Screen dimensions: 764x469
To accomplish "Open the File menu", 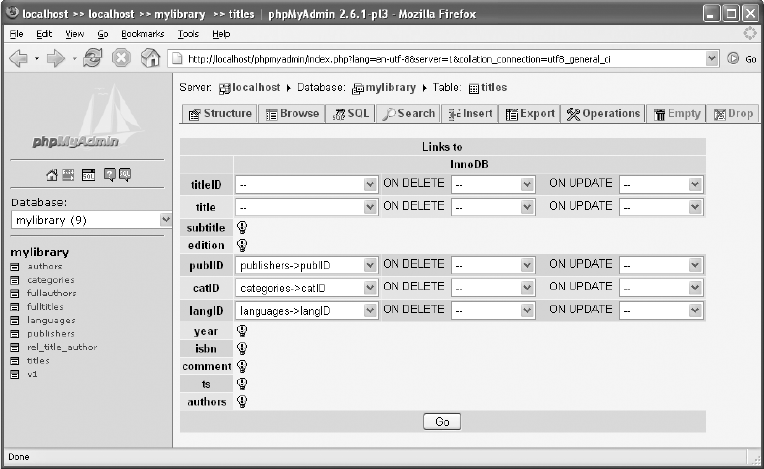I will click(16, 34).
